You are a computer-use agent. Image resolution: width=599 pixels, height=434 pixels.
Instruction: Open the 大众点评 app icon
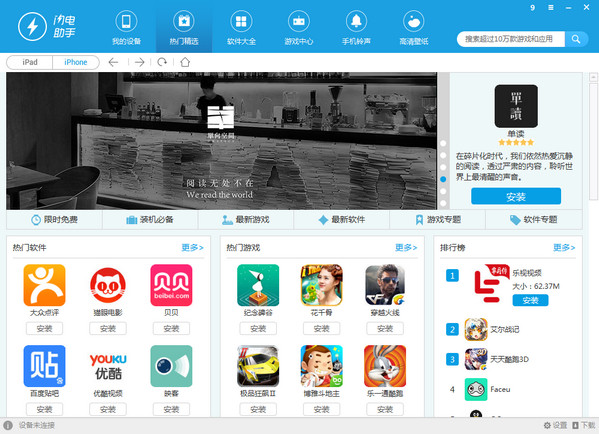pos(44,285)
